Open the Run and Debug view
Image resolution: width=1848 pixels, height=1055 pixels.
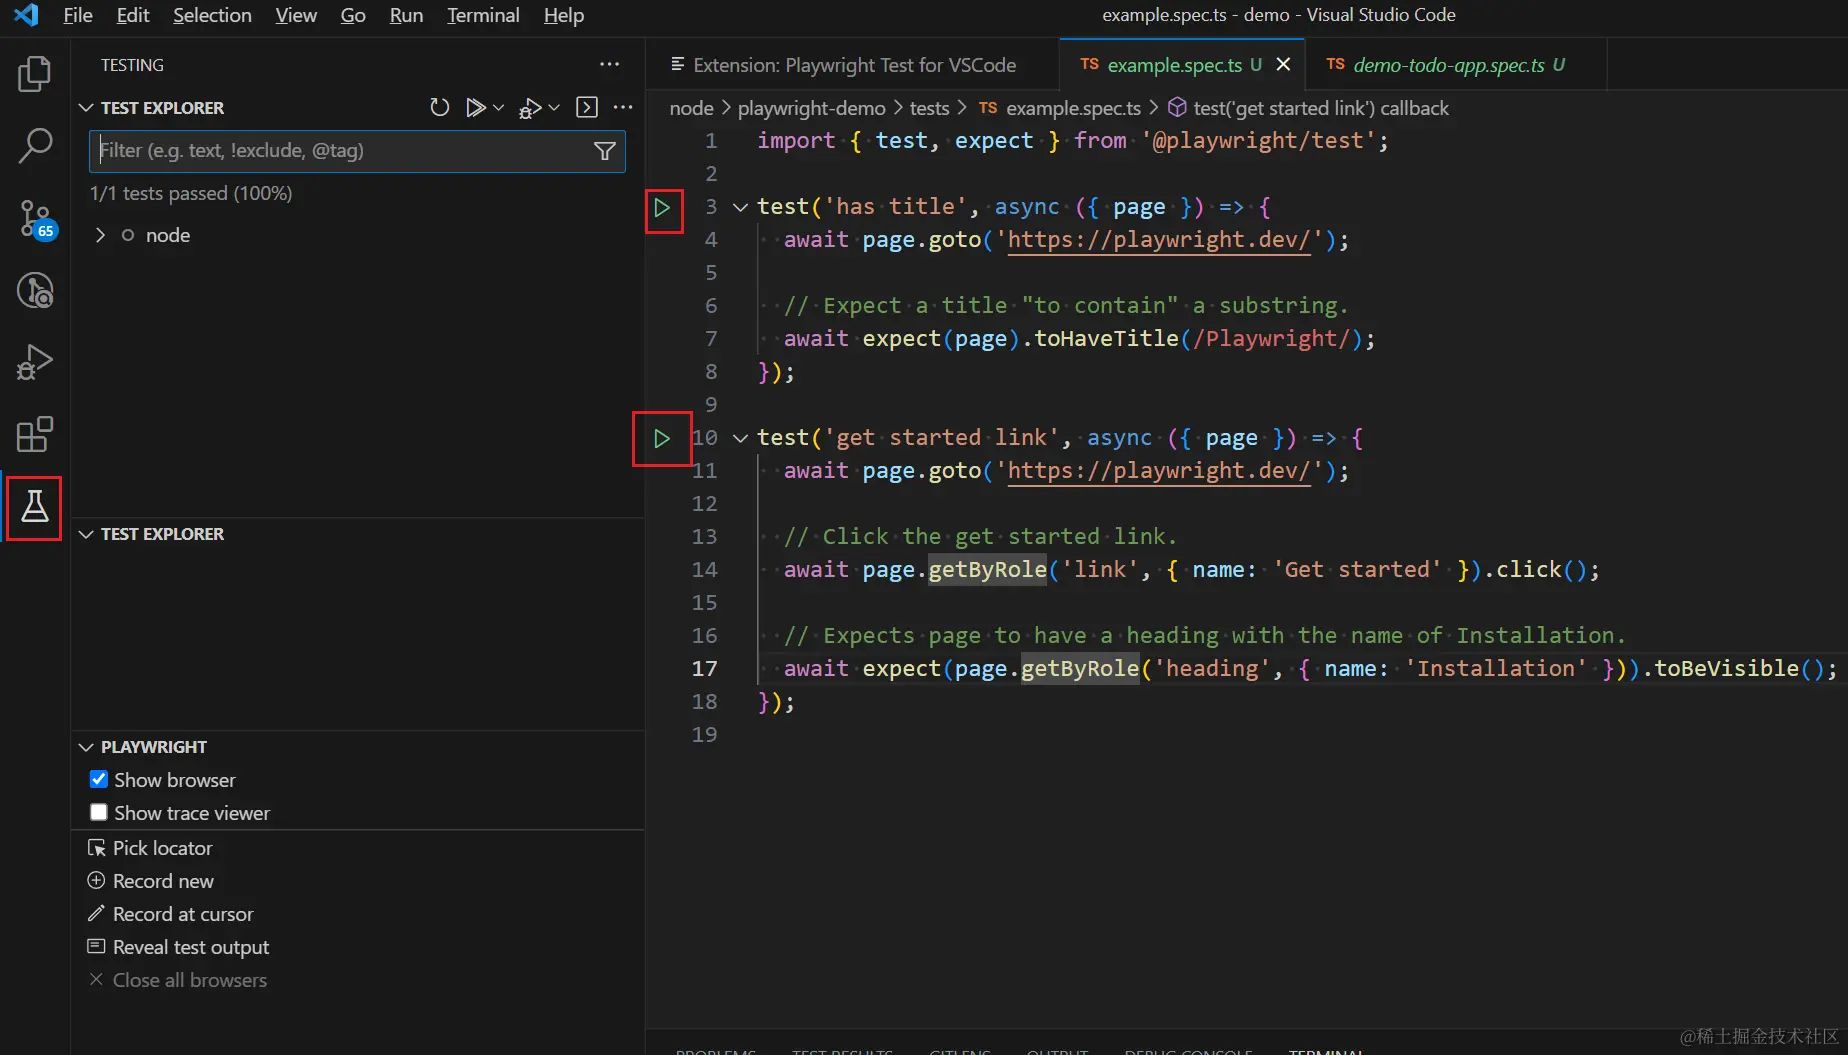coord(35,362)
